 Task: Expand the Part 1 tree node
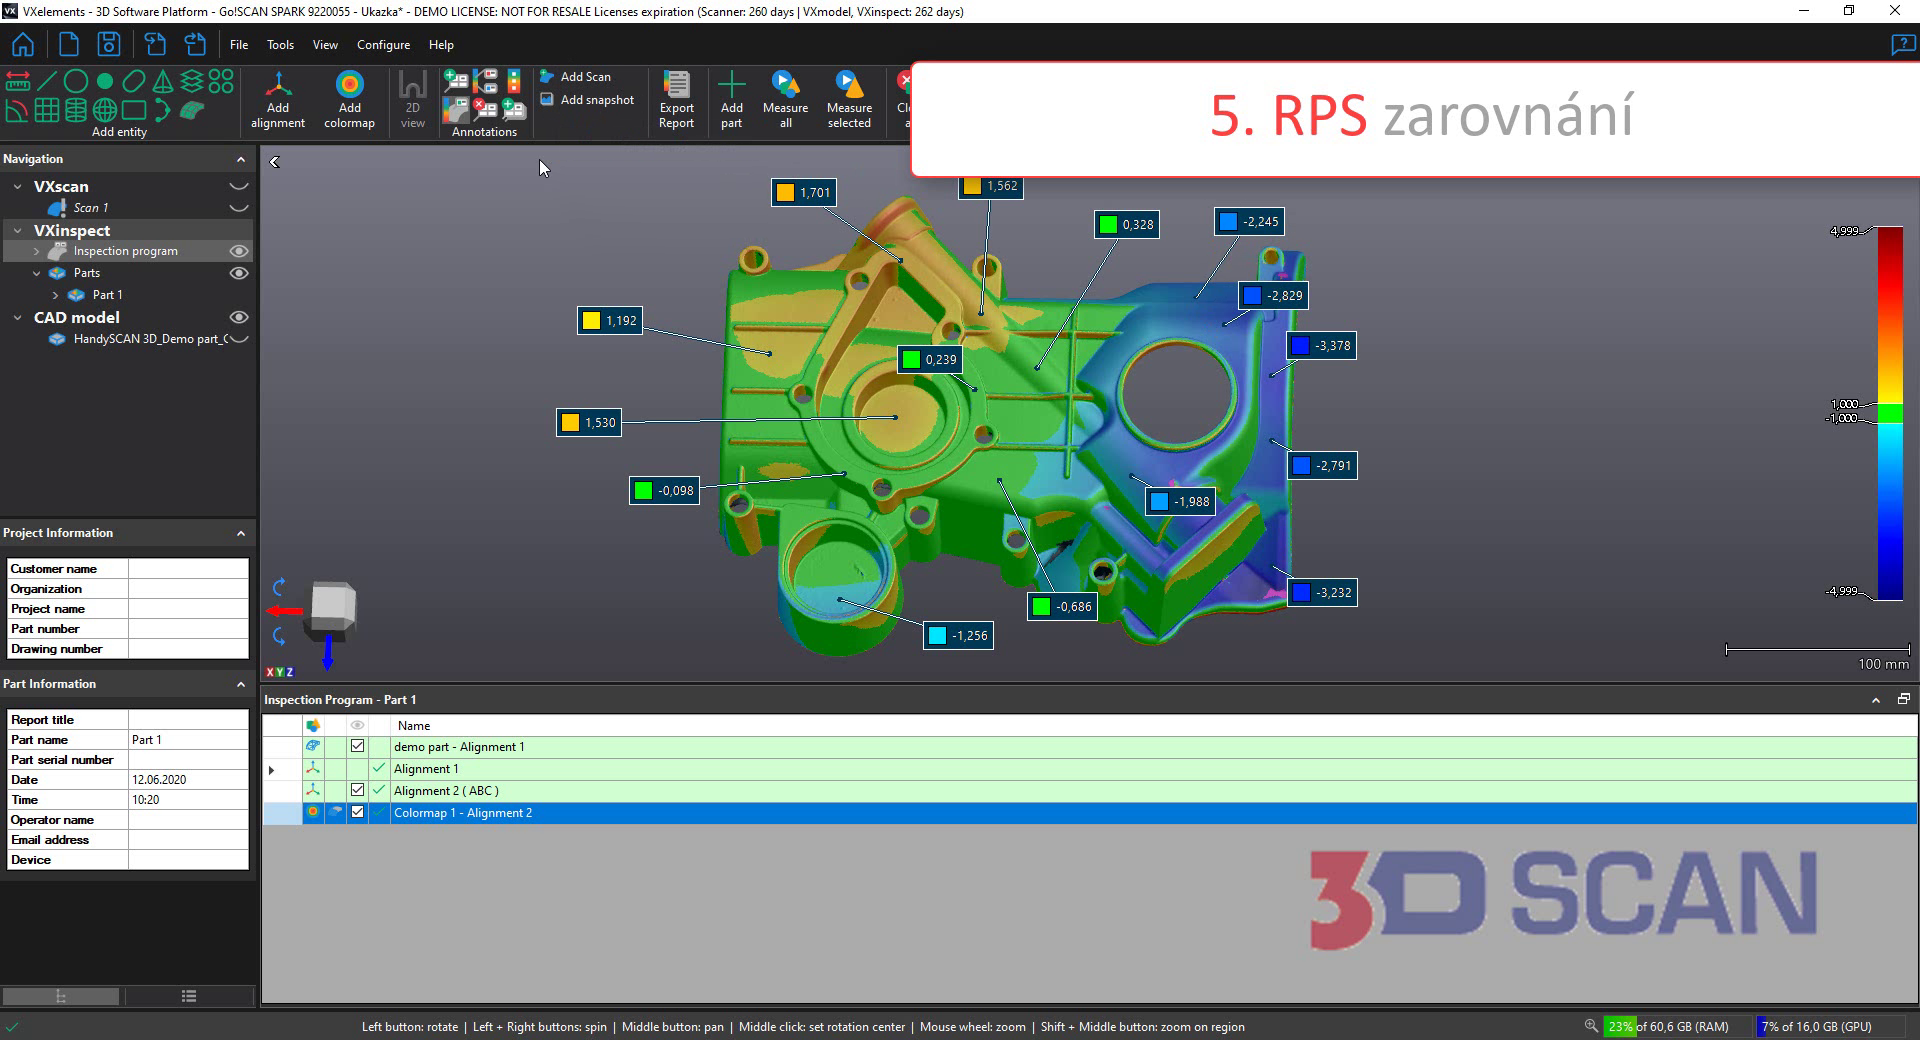click(x=56, y=295)
